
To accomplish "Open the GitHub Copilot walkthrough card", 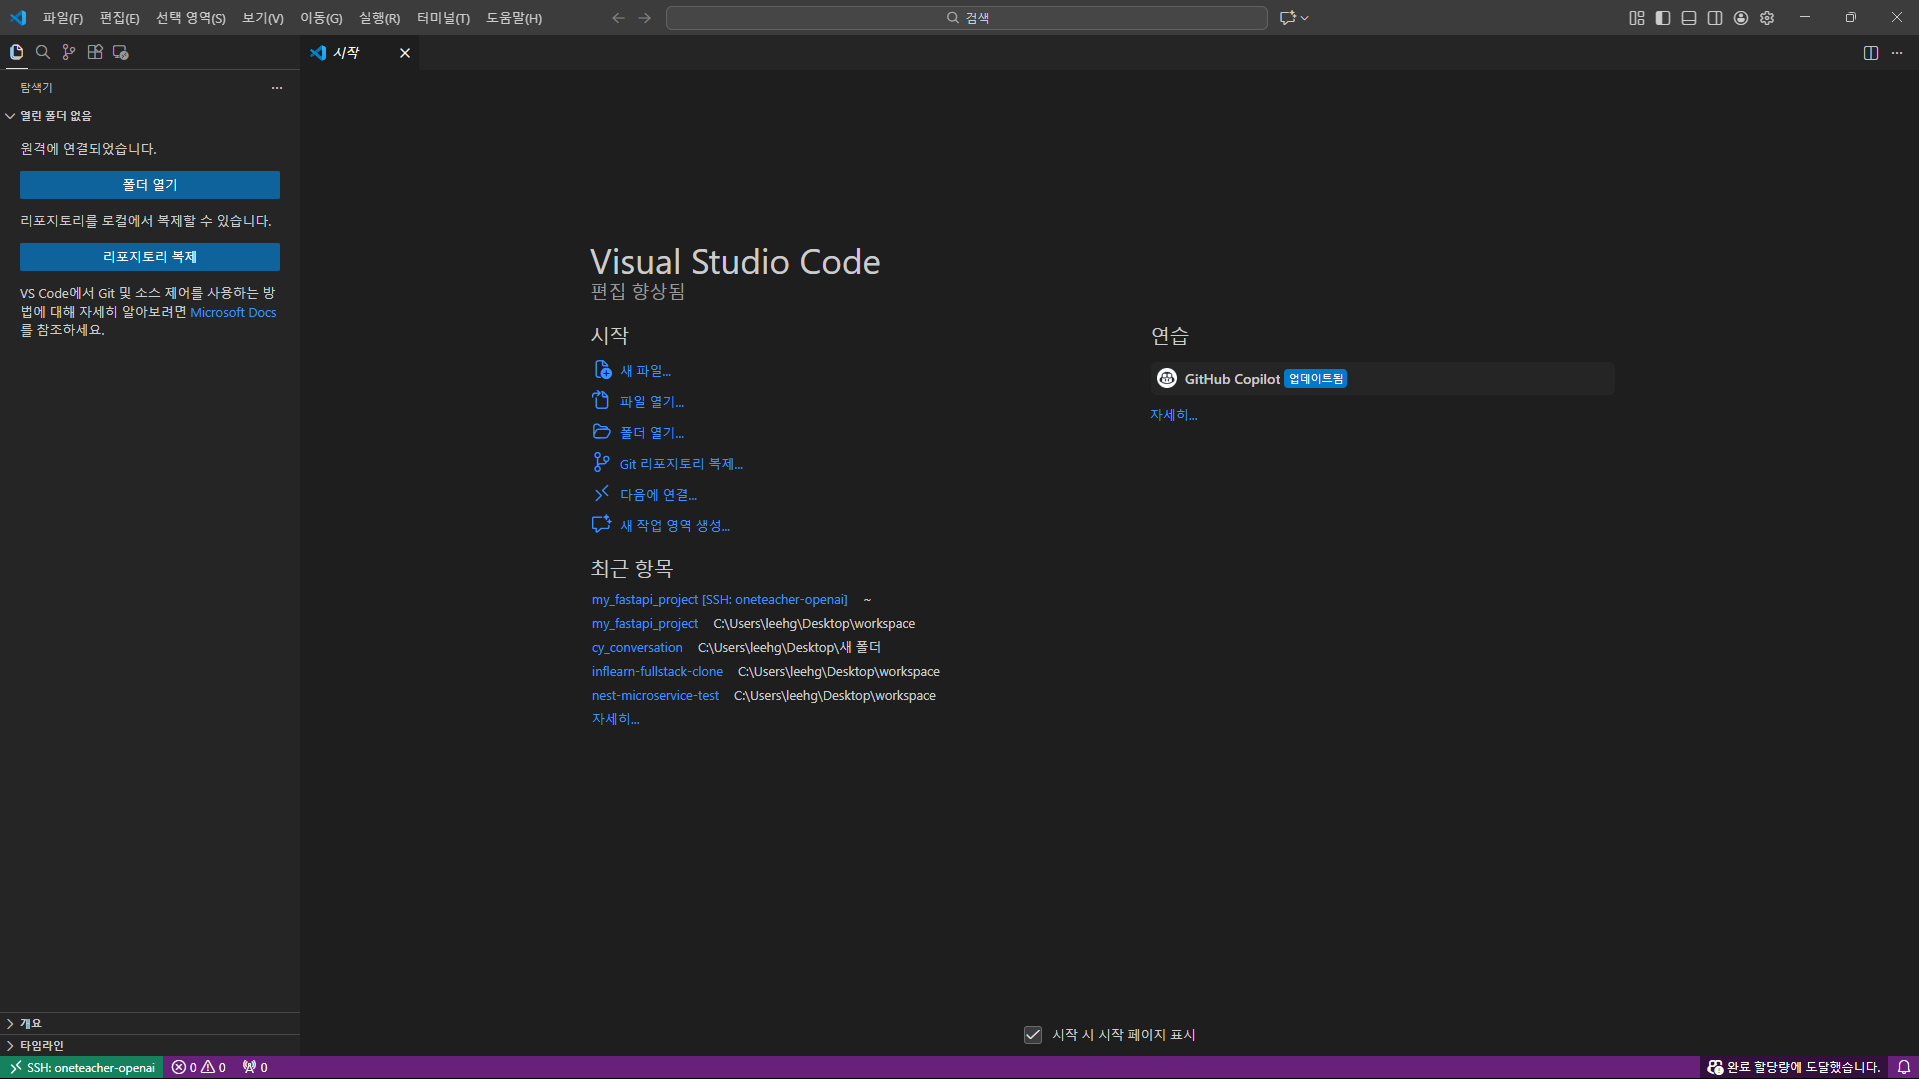I will coord(1382,378).
